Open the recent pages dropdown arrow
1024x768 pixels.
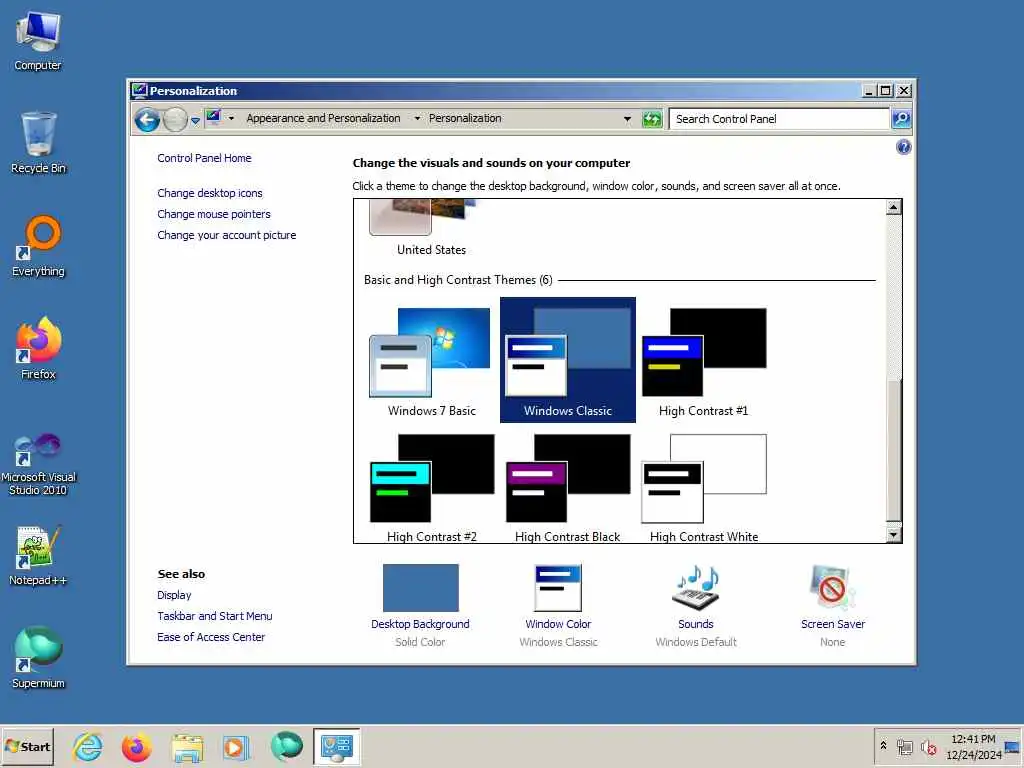[195, 120]
